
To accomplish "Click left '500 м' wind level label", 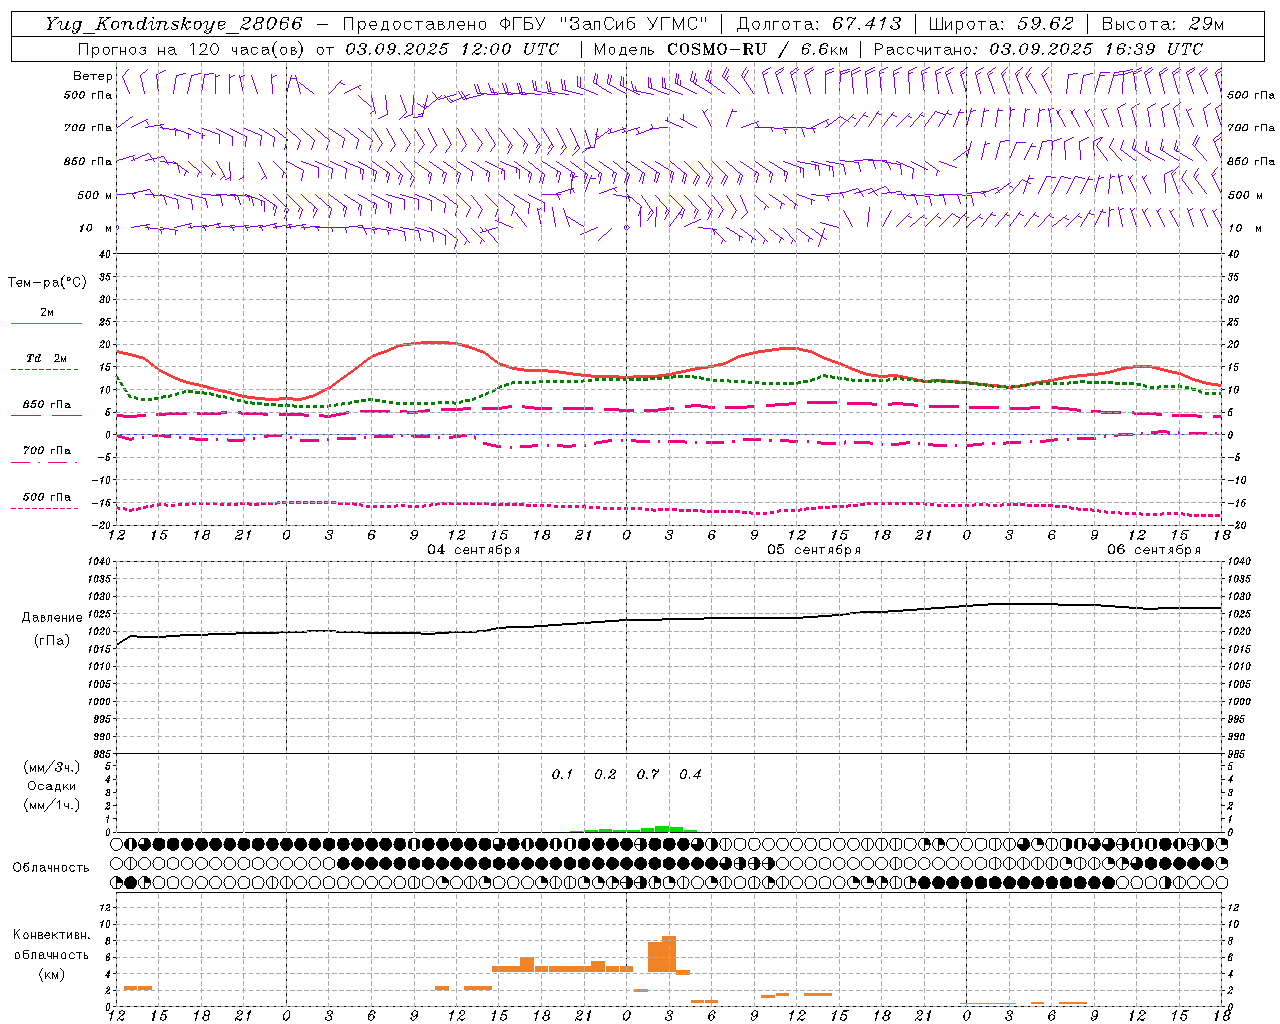I will click(95, 195).
